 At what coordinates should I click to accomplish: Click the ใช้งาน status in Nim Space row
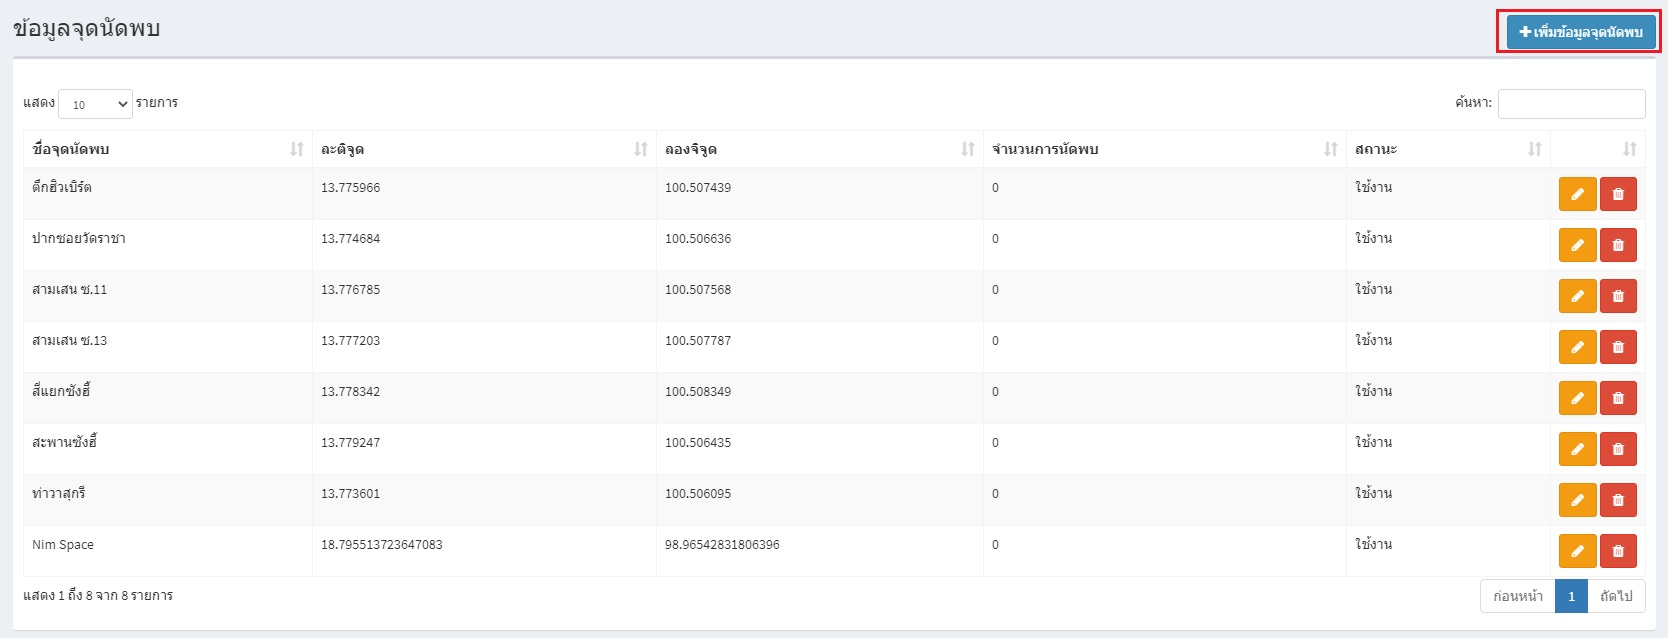pos(1373,544)
